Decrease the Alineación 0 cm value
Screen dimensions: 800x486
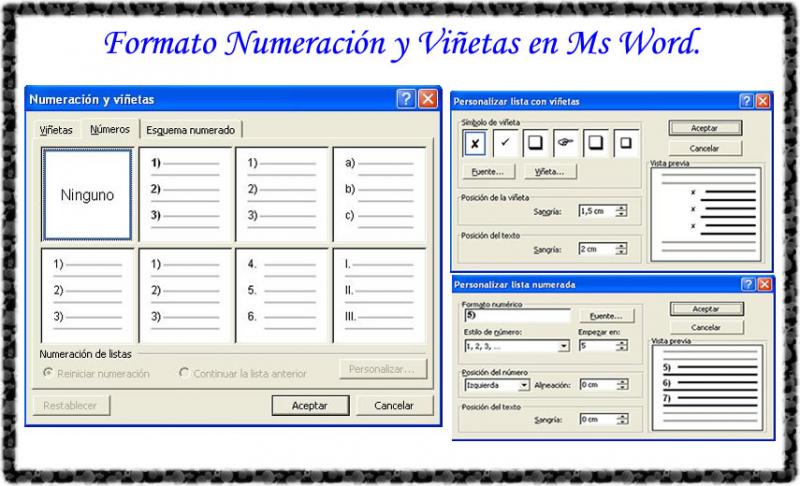(622, 388)
